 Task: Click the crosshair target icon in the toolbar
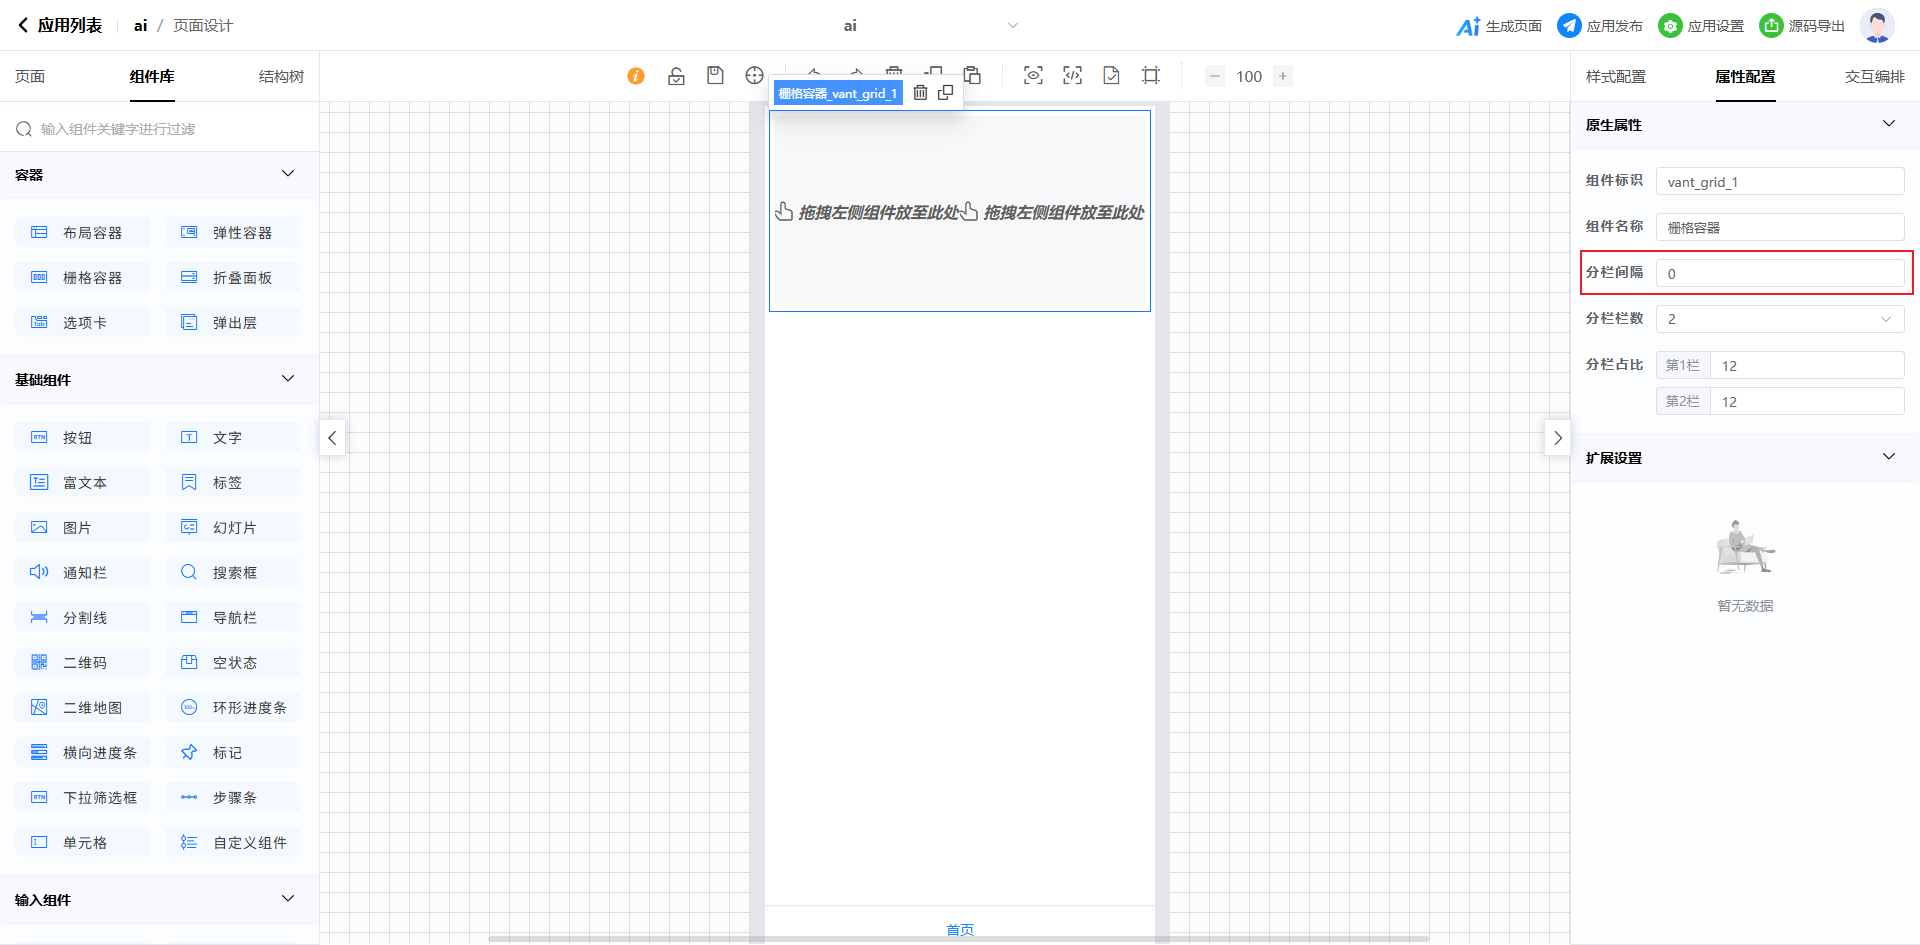[x=754, y=76]
